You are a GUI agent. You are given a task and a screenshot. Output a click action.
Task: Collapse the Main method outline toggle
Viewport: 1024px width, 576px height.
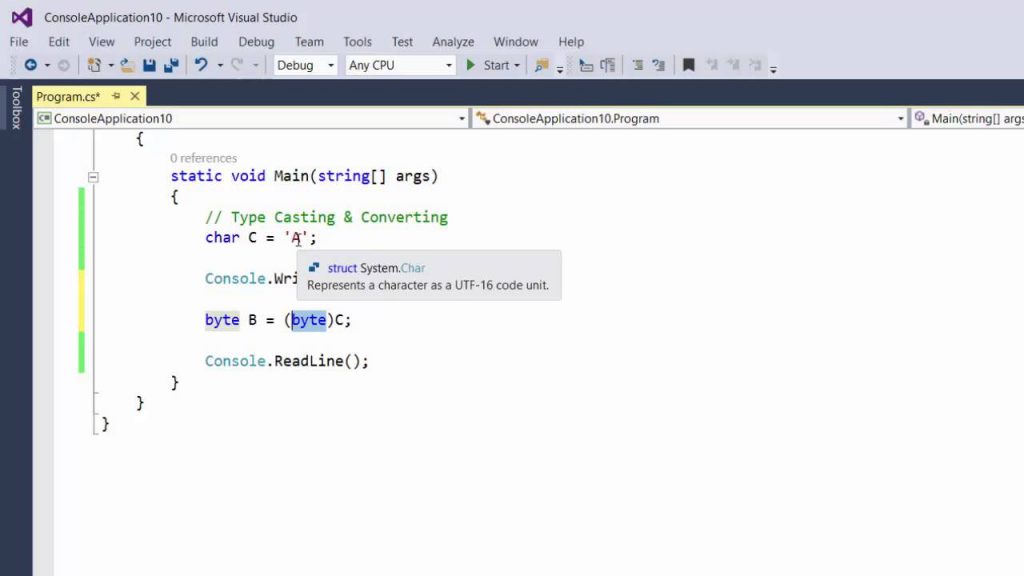pyautogui.click(x=93, y=177)
